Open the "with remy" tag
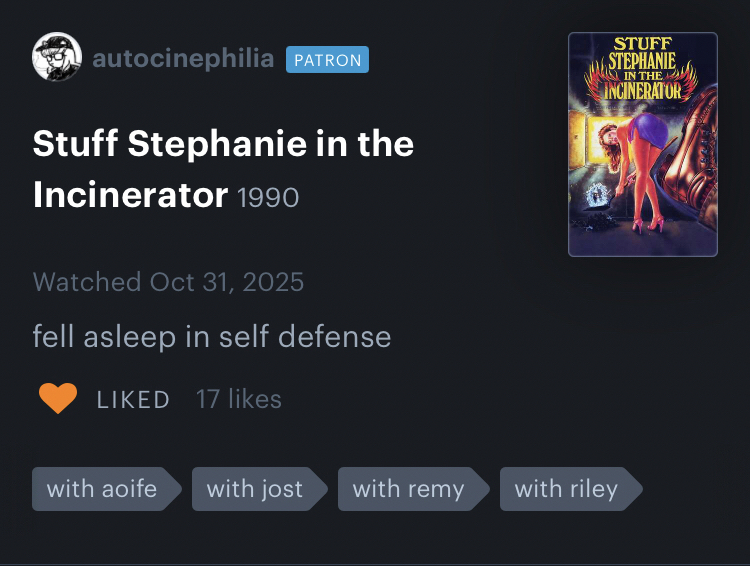The height and width of the screenshot is (566, 750). [x=408, y=489]
